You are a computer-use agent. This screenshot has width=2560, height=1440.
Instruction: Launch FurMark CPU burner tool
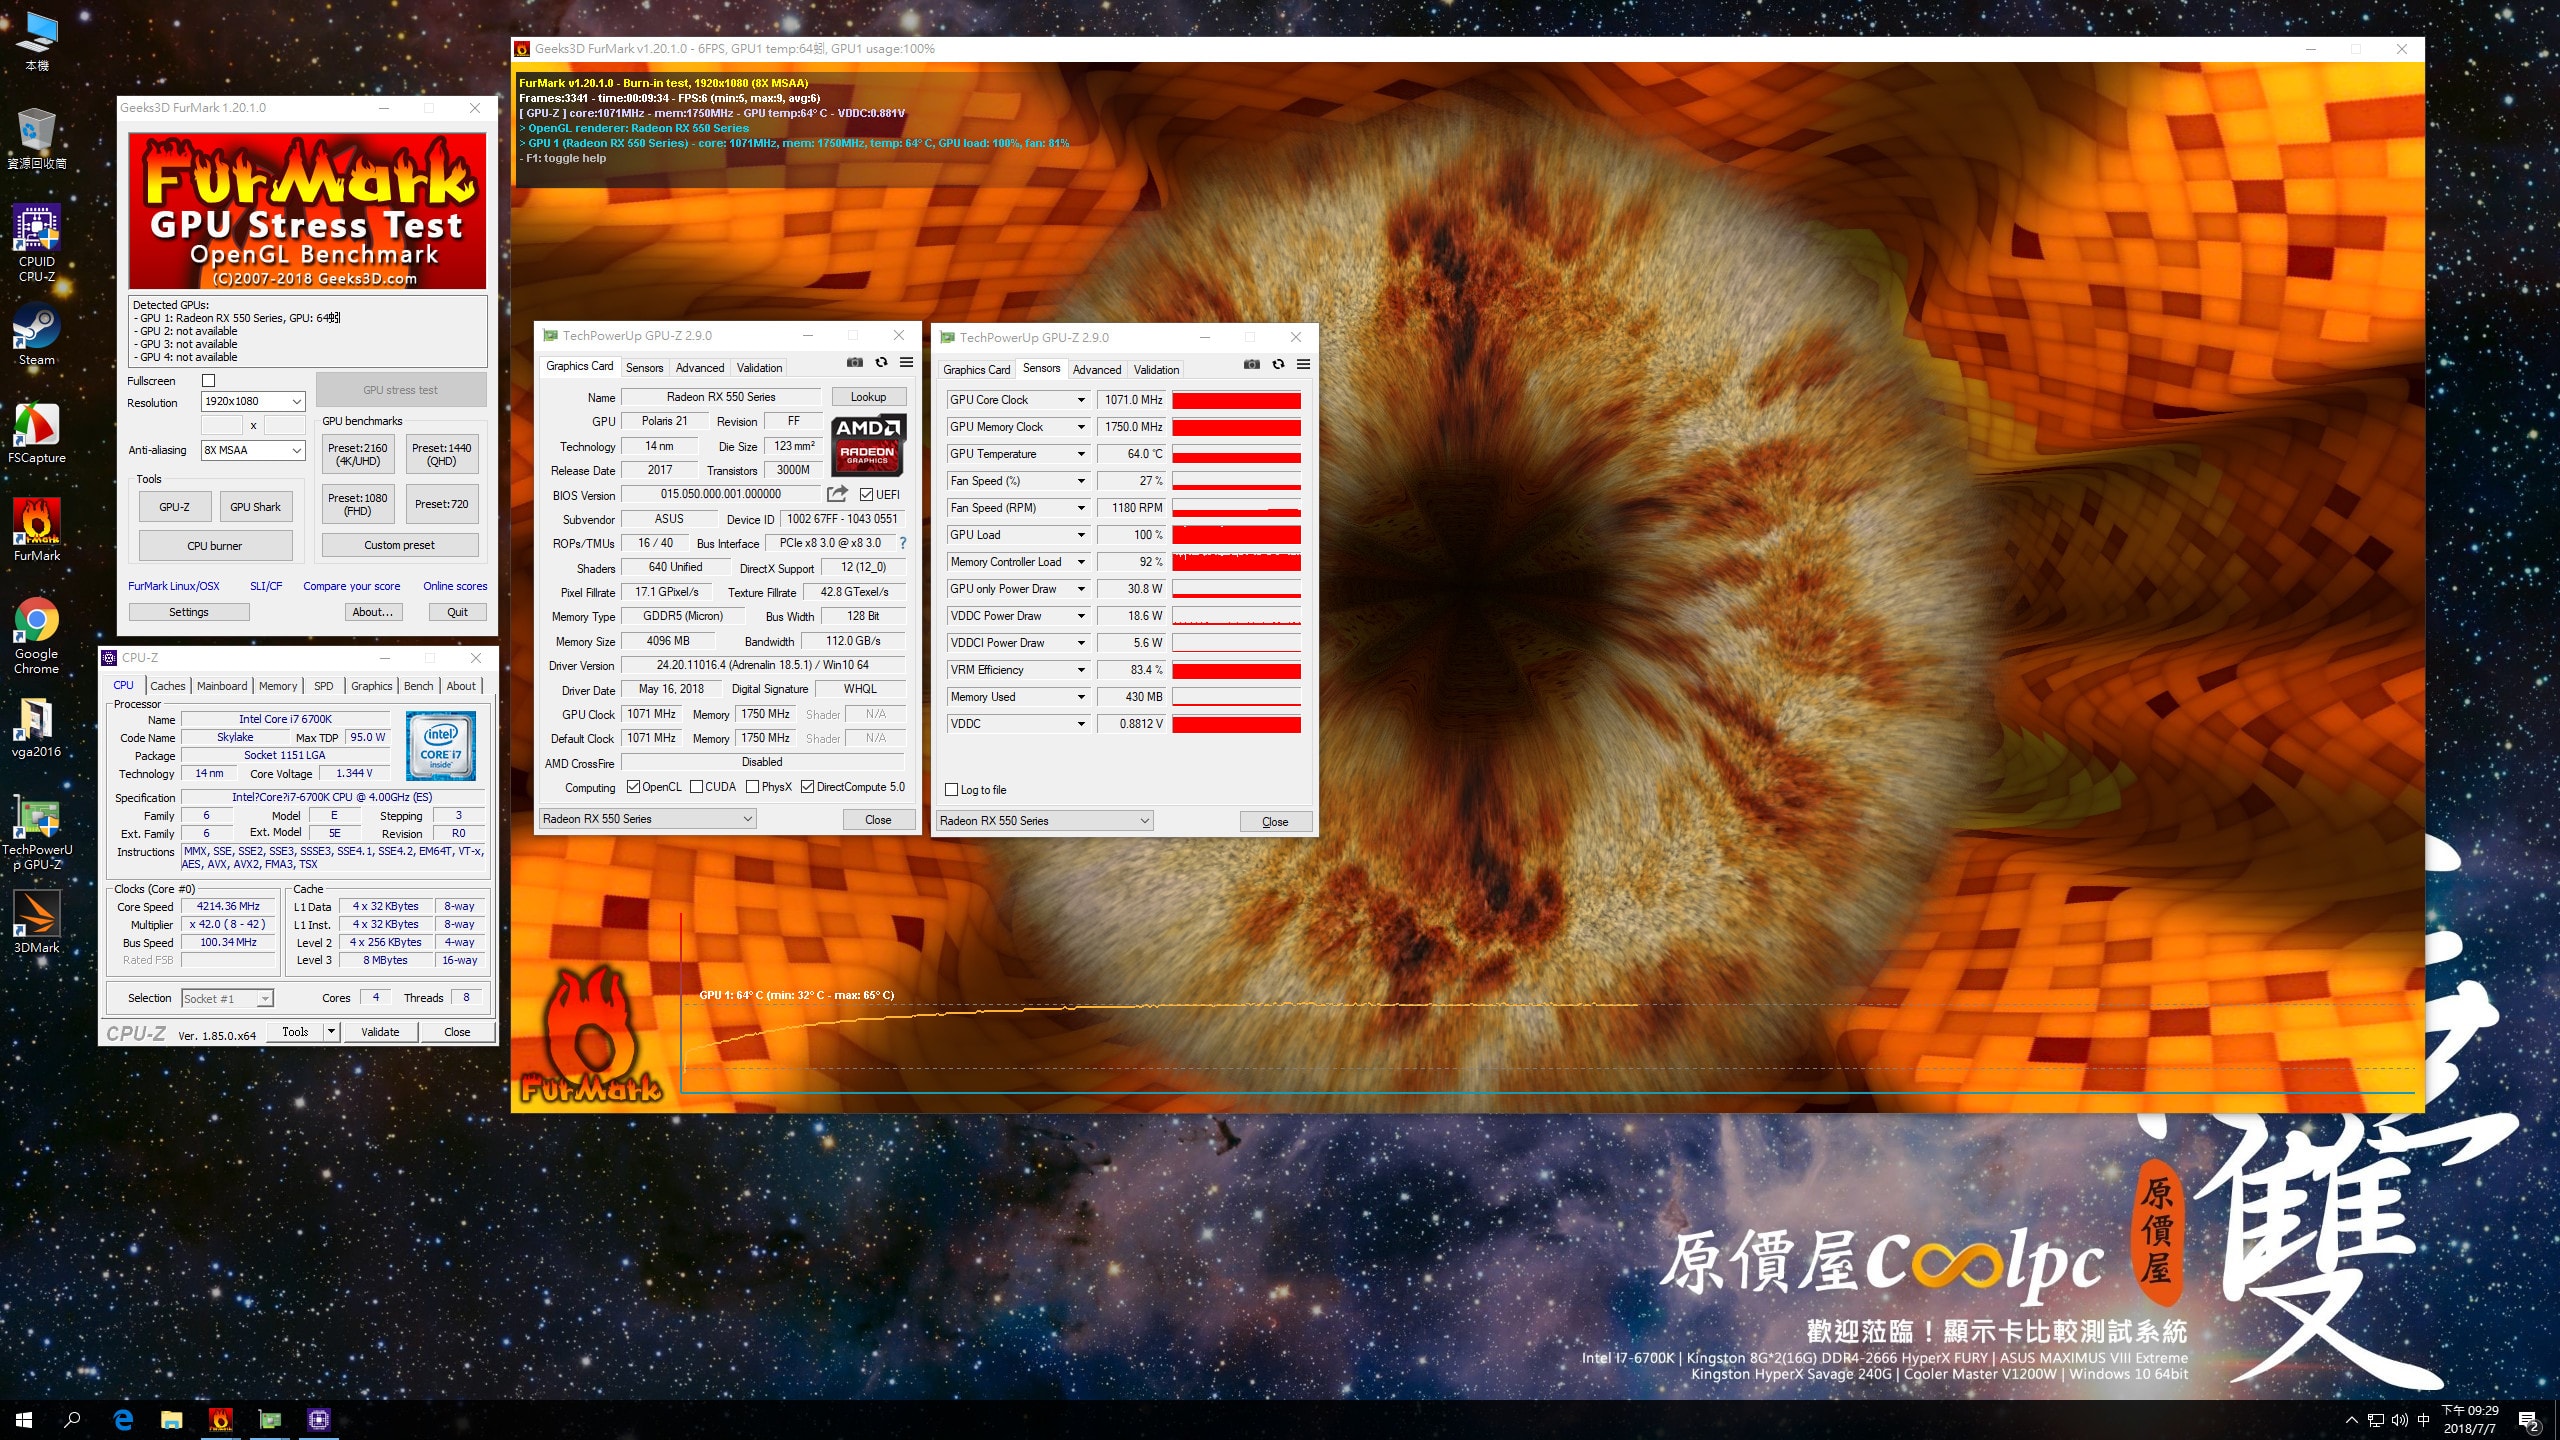215,546
